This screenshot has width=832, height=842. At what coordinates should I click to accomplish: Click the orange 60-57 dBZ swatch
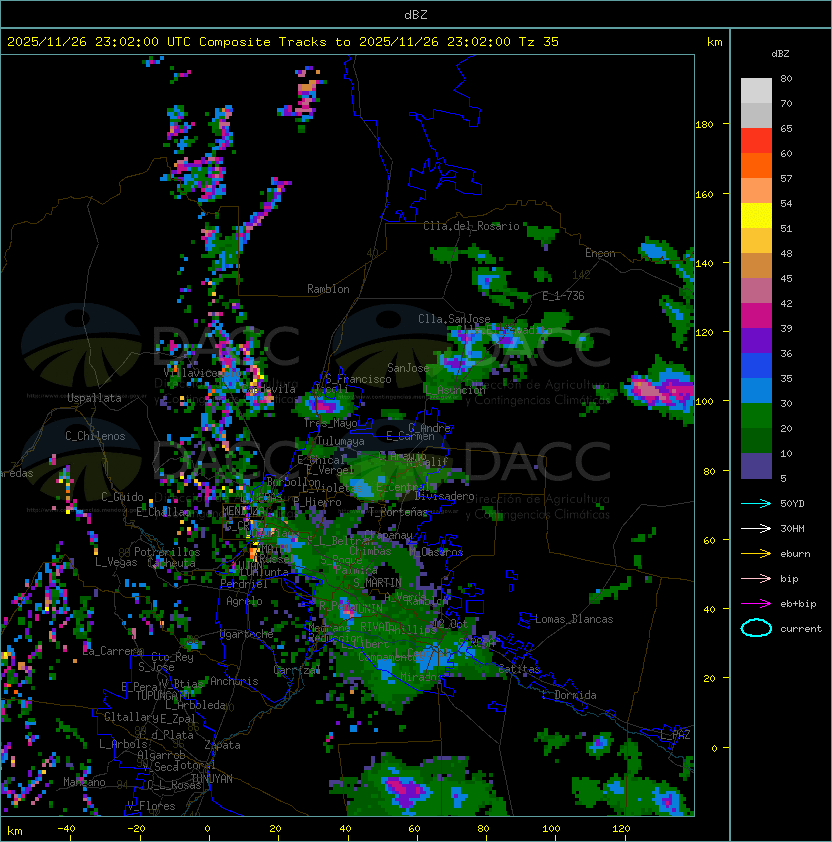756,166
